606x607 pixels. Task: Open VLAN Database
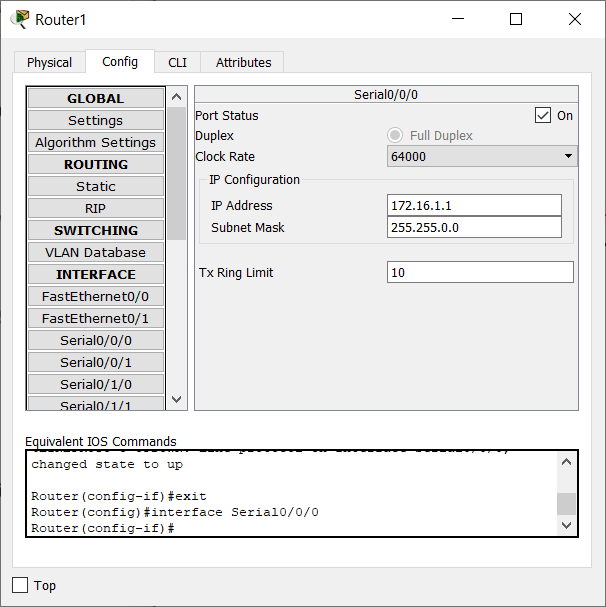coord(96,252)
